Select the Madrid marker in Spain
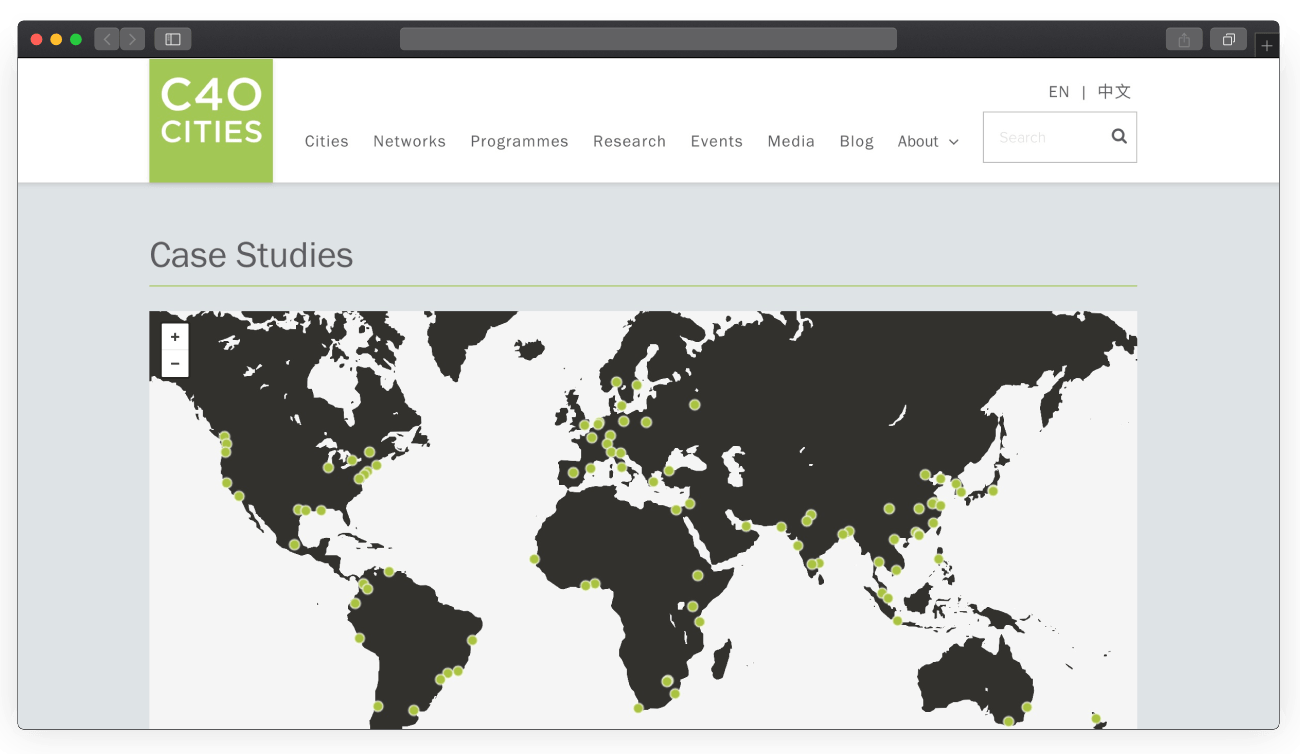This screenshot has width=1300, height=756. click(x=573, y=473)
